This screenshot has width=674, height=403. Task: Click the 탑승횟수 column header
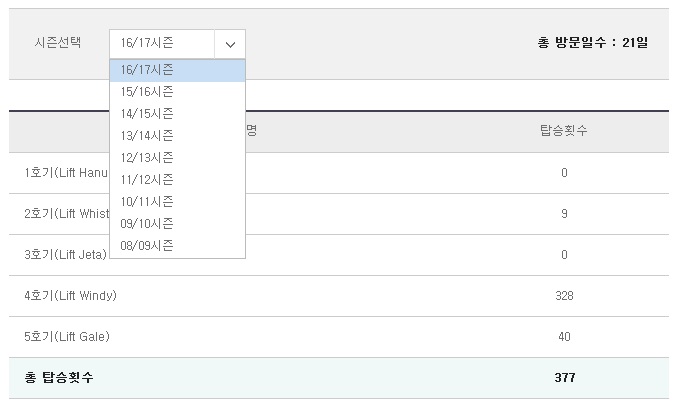coord(564,131)
